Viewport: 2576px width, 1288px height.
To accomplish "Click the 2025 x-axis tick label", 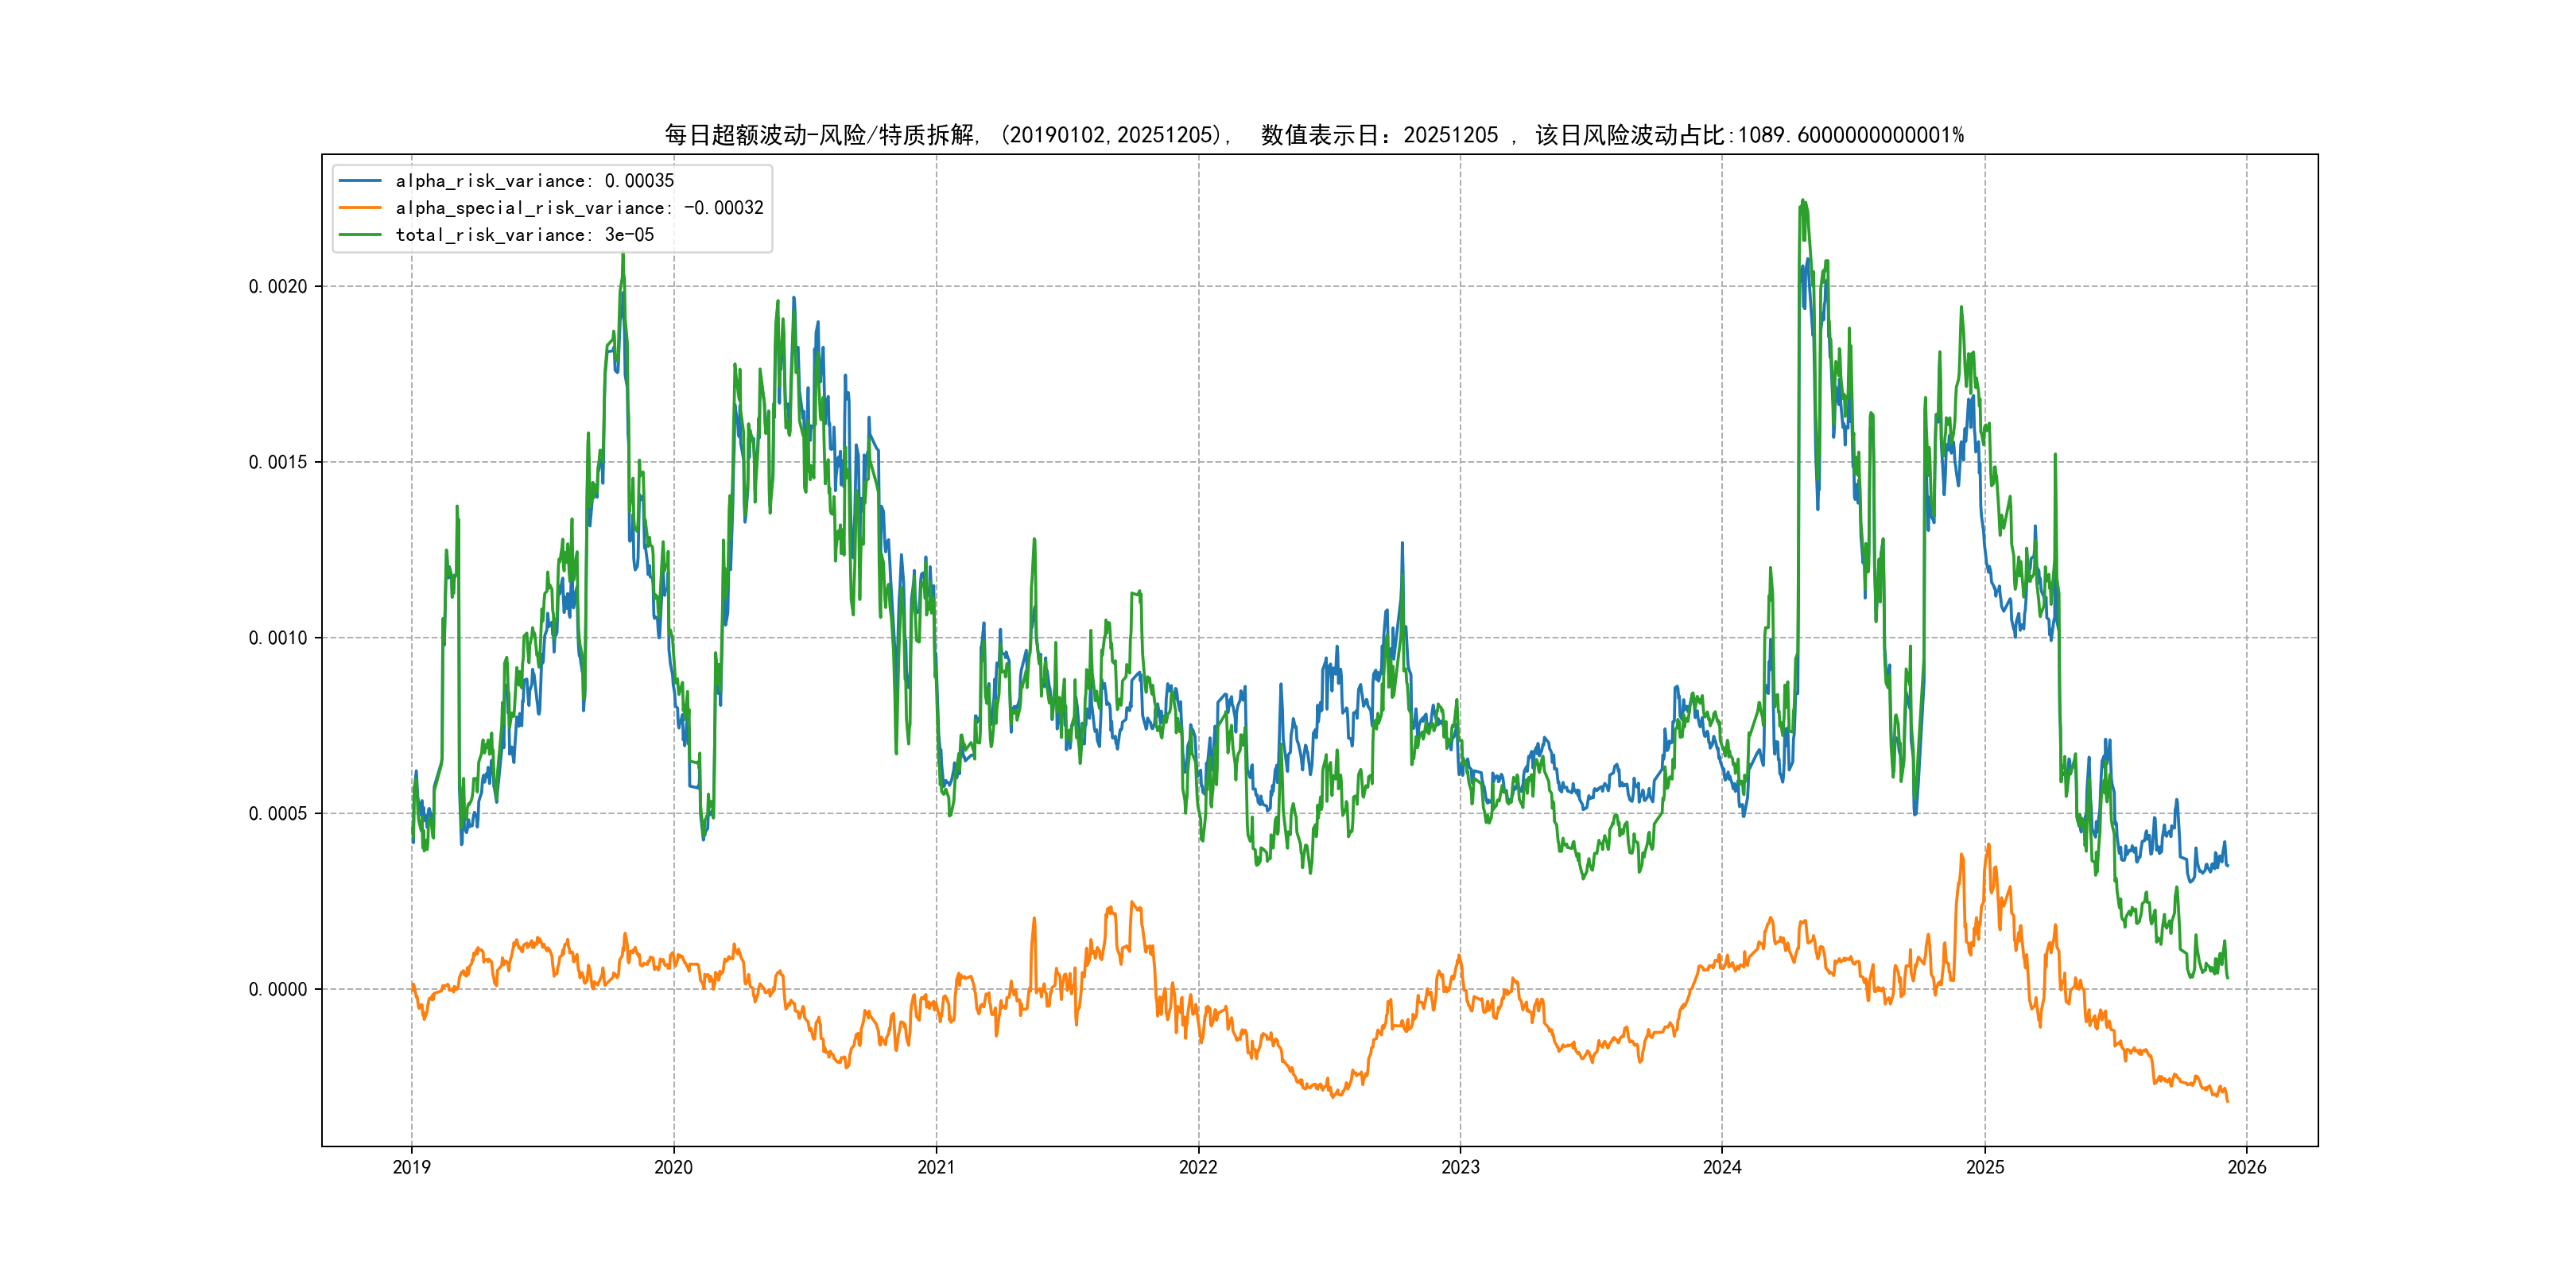I will [1985, 1167].
